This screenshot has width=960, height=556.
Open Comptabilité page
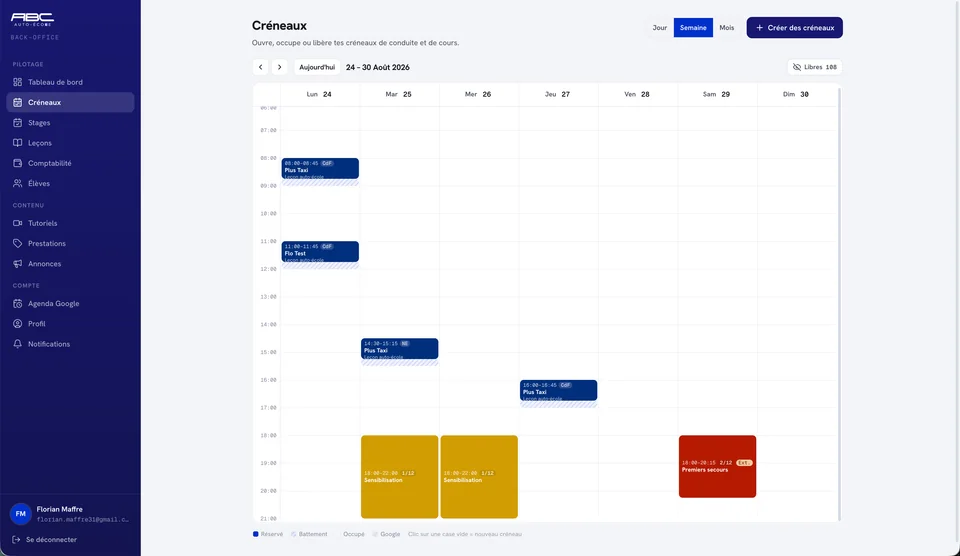pyautogui.click(x=70, y=163)
